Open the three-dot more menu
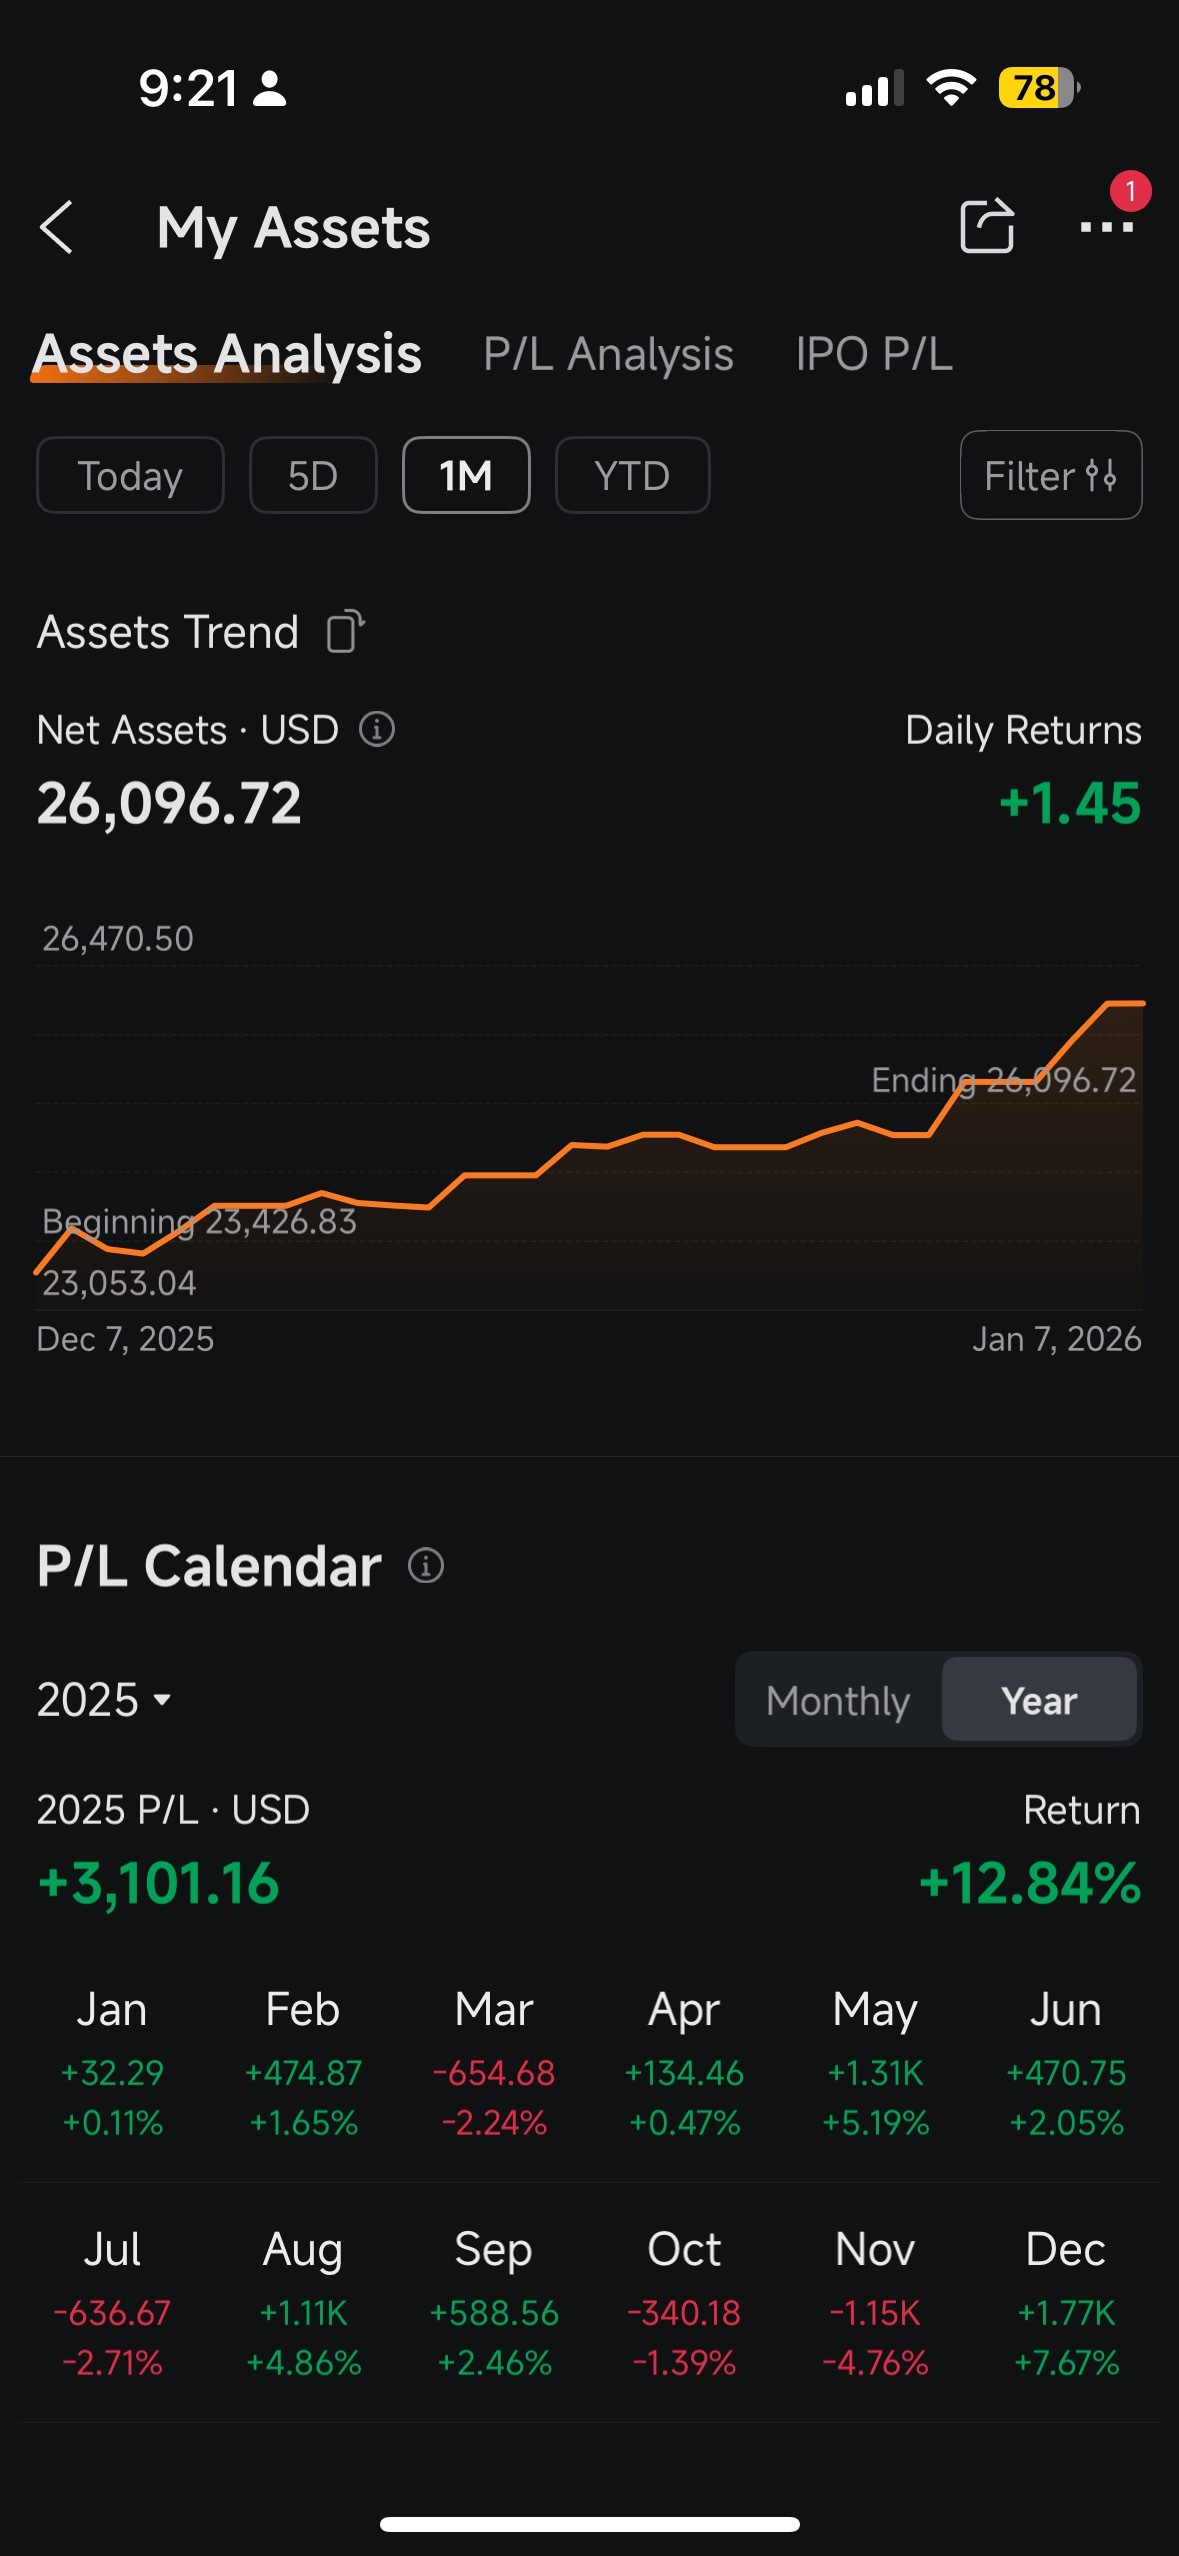Image resolution: width=1179 pixels, height=2556 pixels. (x=1107, y=227)
